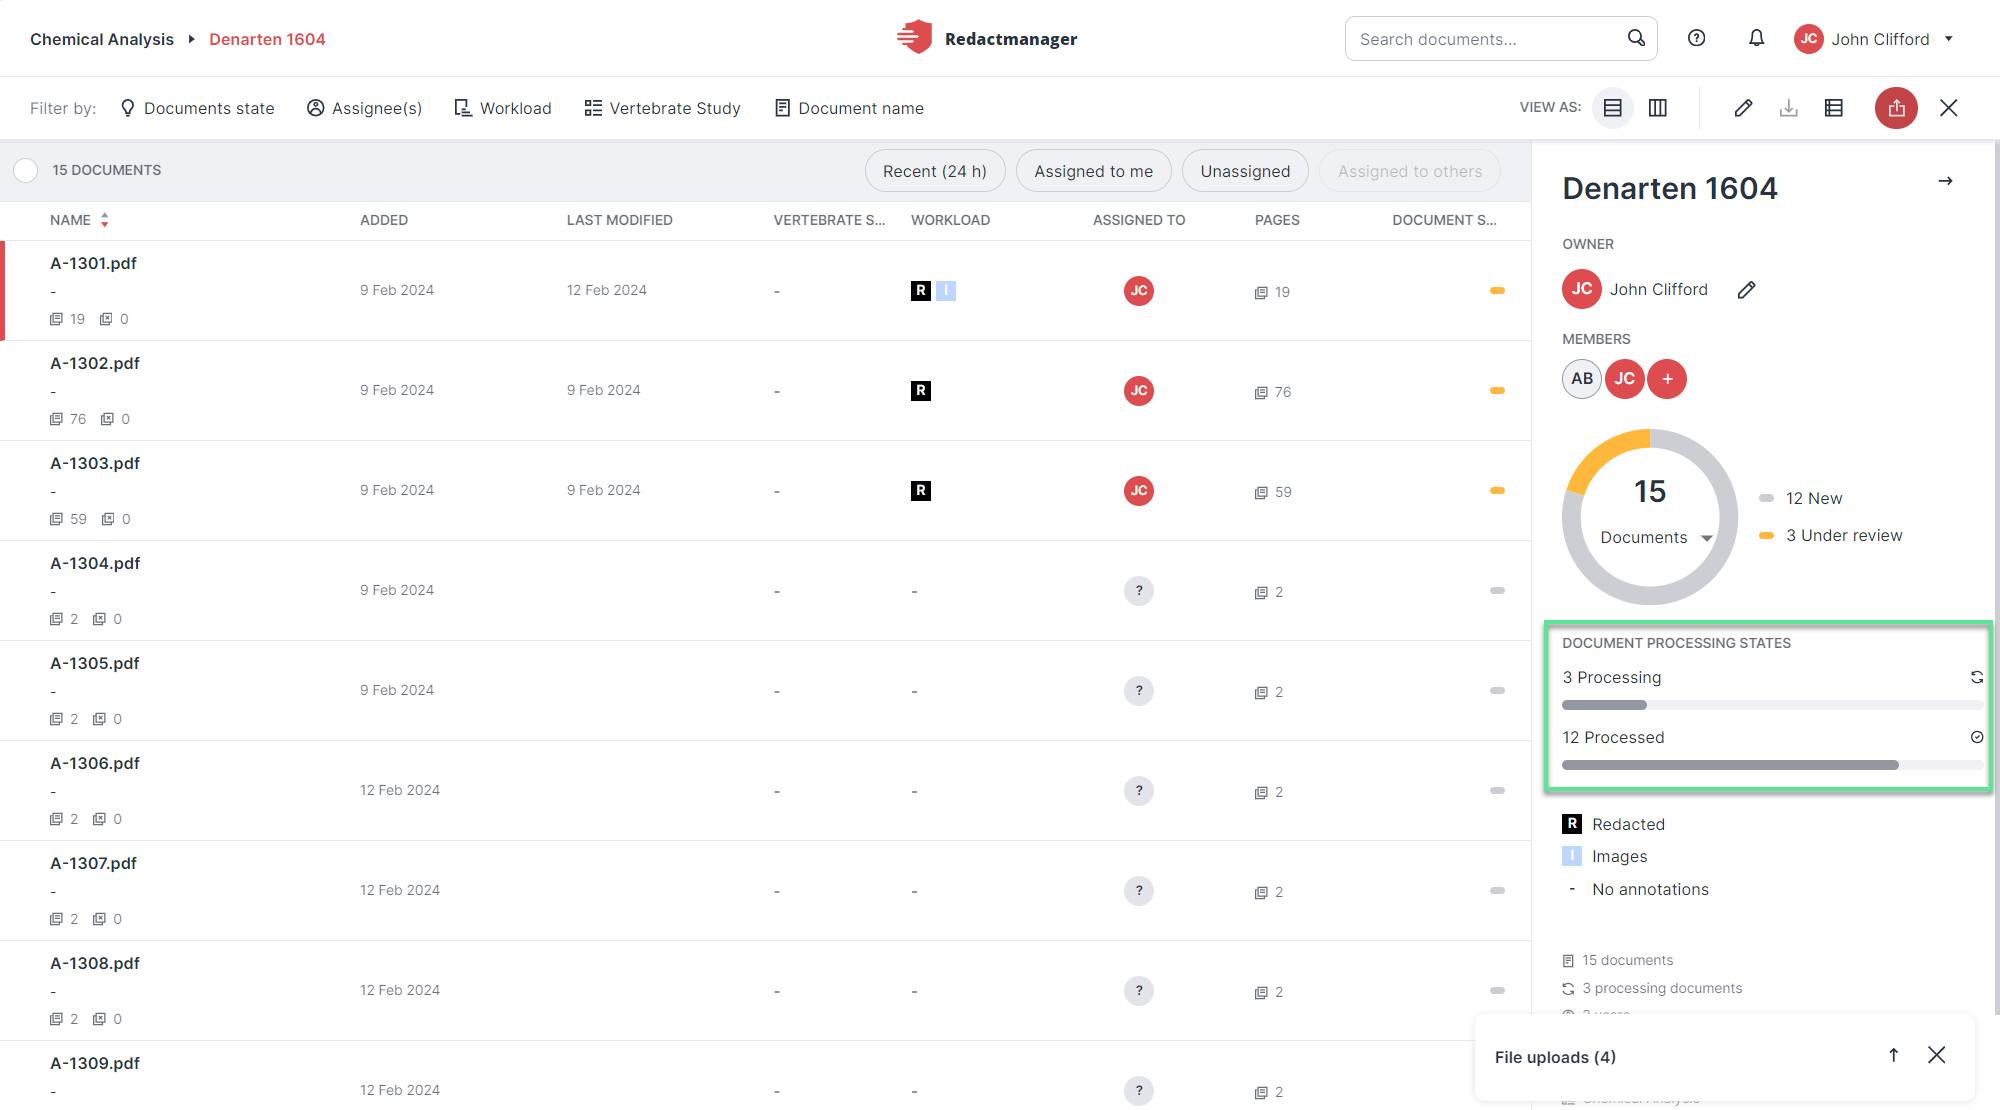
Task: Click the Images legend swatch
Action: pyautogui.click(x=1572, y=856)
